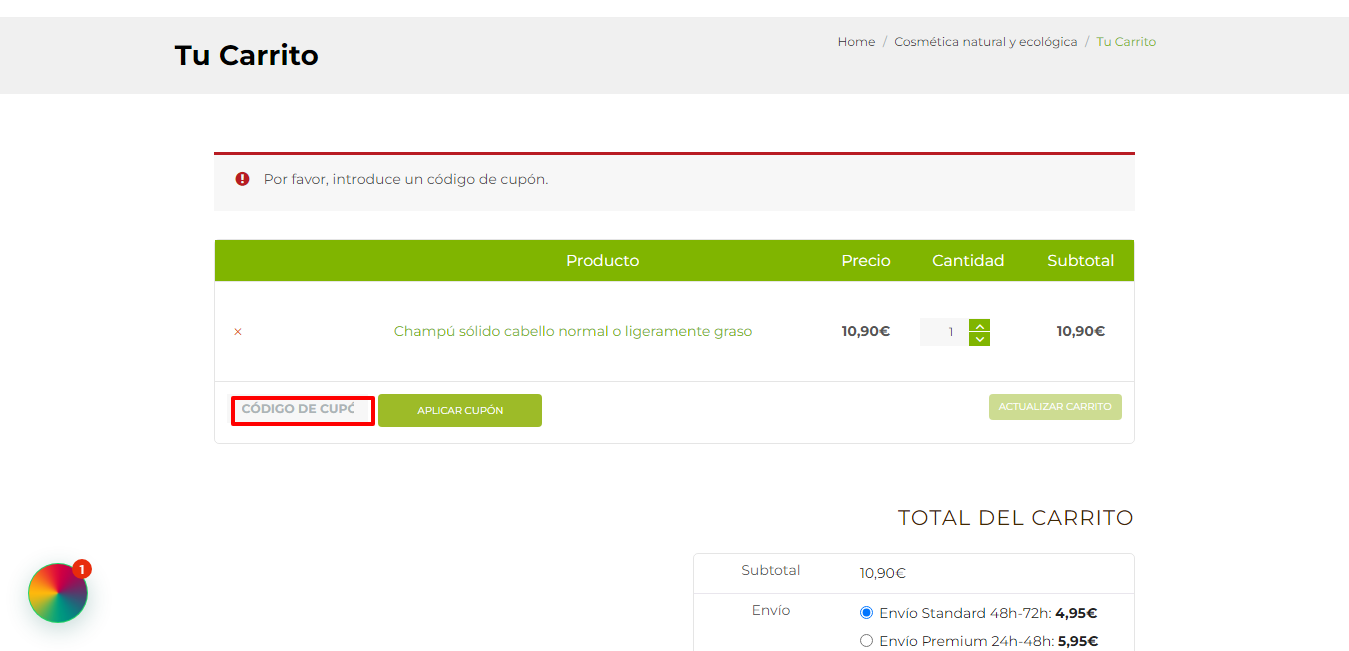
Task: Remove the Champú sólido item from cart
Action: (238, 332)
